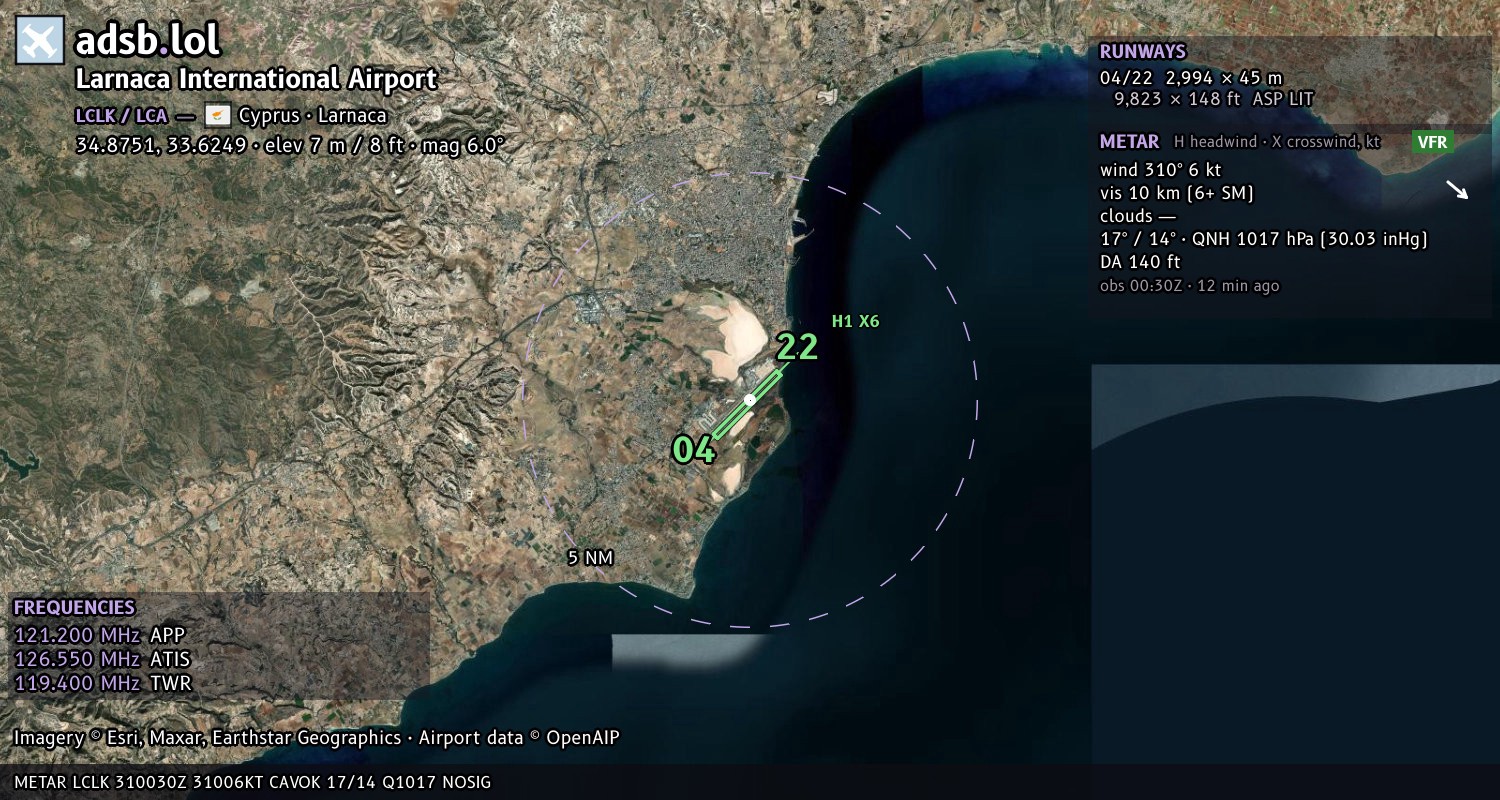Click the 9,823 × 148 ft ASP LIT text
This screenshot has width=1500, height=800.
[x=1214, y=99]
